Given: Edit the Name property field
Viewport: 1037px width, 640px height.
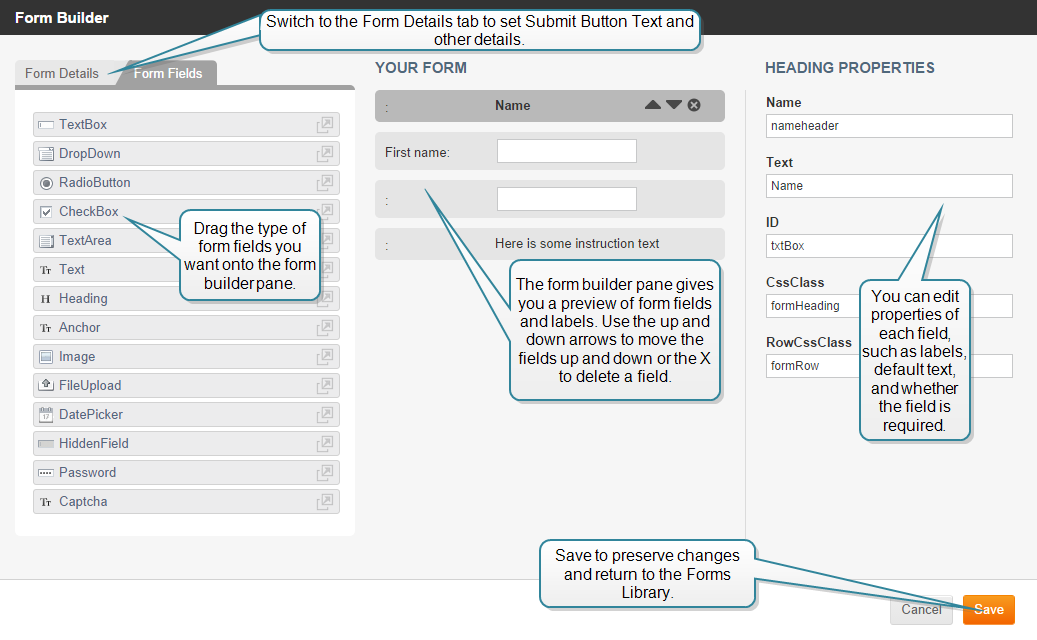Looking at the screenshot, I should [x=889, y=126].
